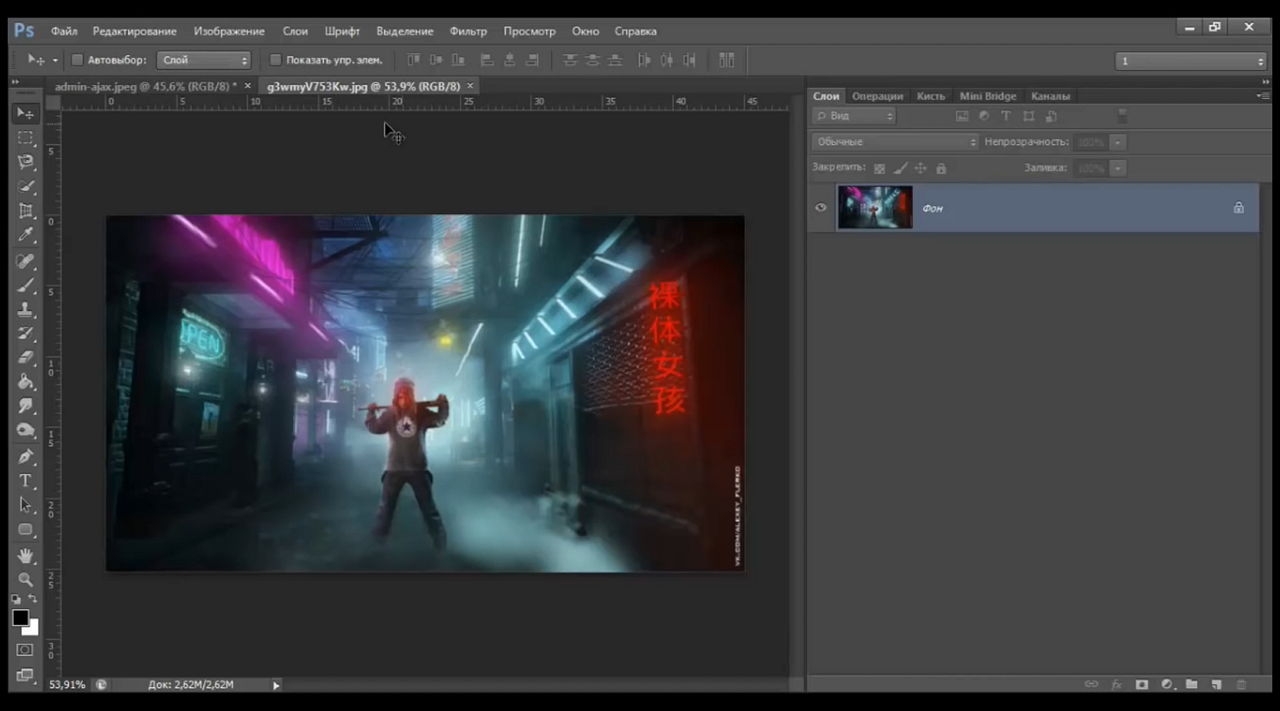Select the Paint Bucket tool
Image resolution: width=1280 pixels, height=711 pixels.
click(x=26, y=382)
